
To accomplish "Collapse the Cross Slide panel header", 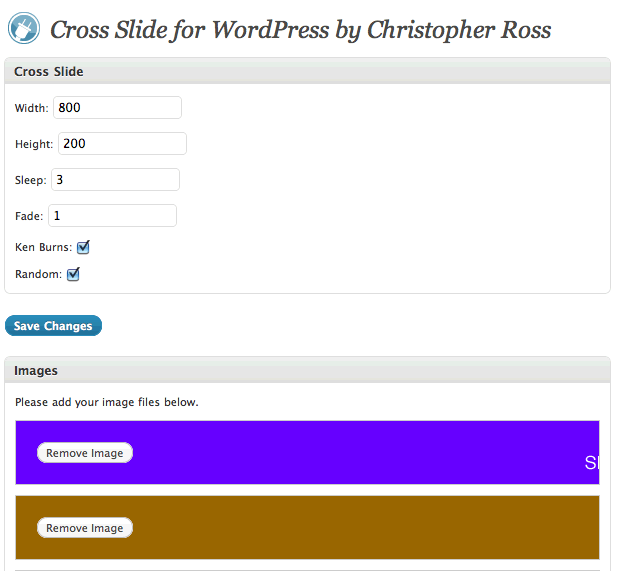I will pos(307,71).
